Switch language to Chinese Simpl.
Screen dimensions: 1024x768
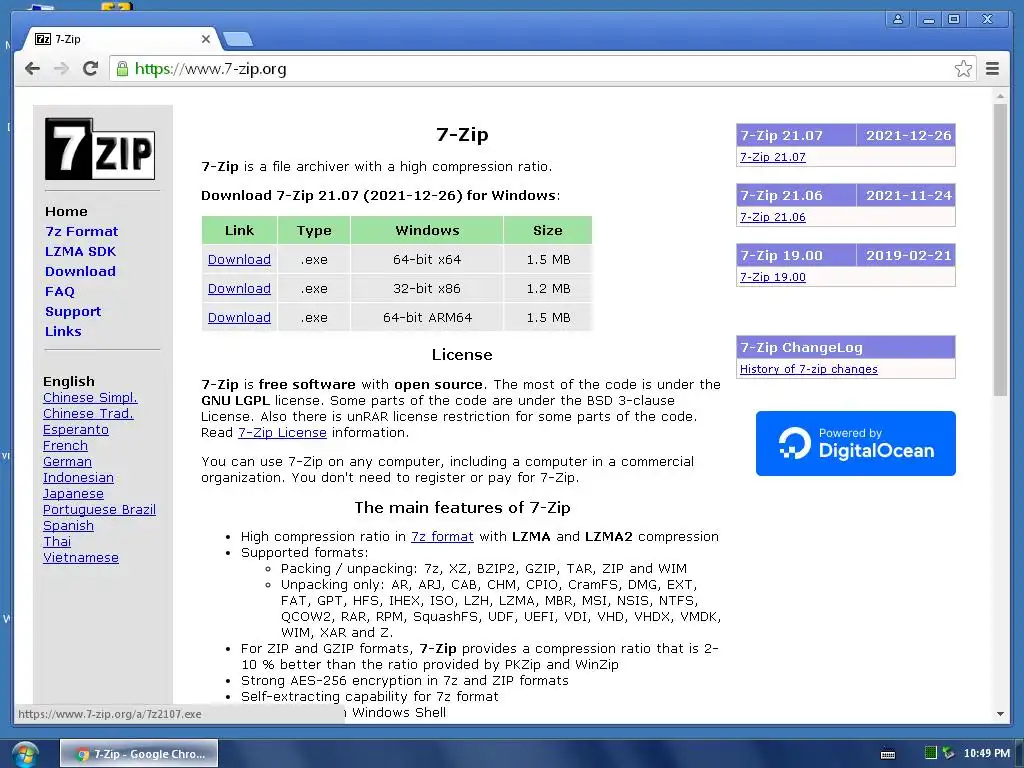90,398
